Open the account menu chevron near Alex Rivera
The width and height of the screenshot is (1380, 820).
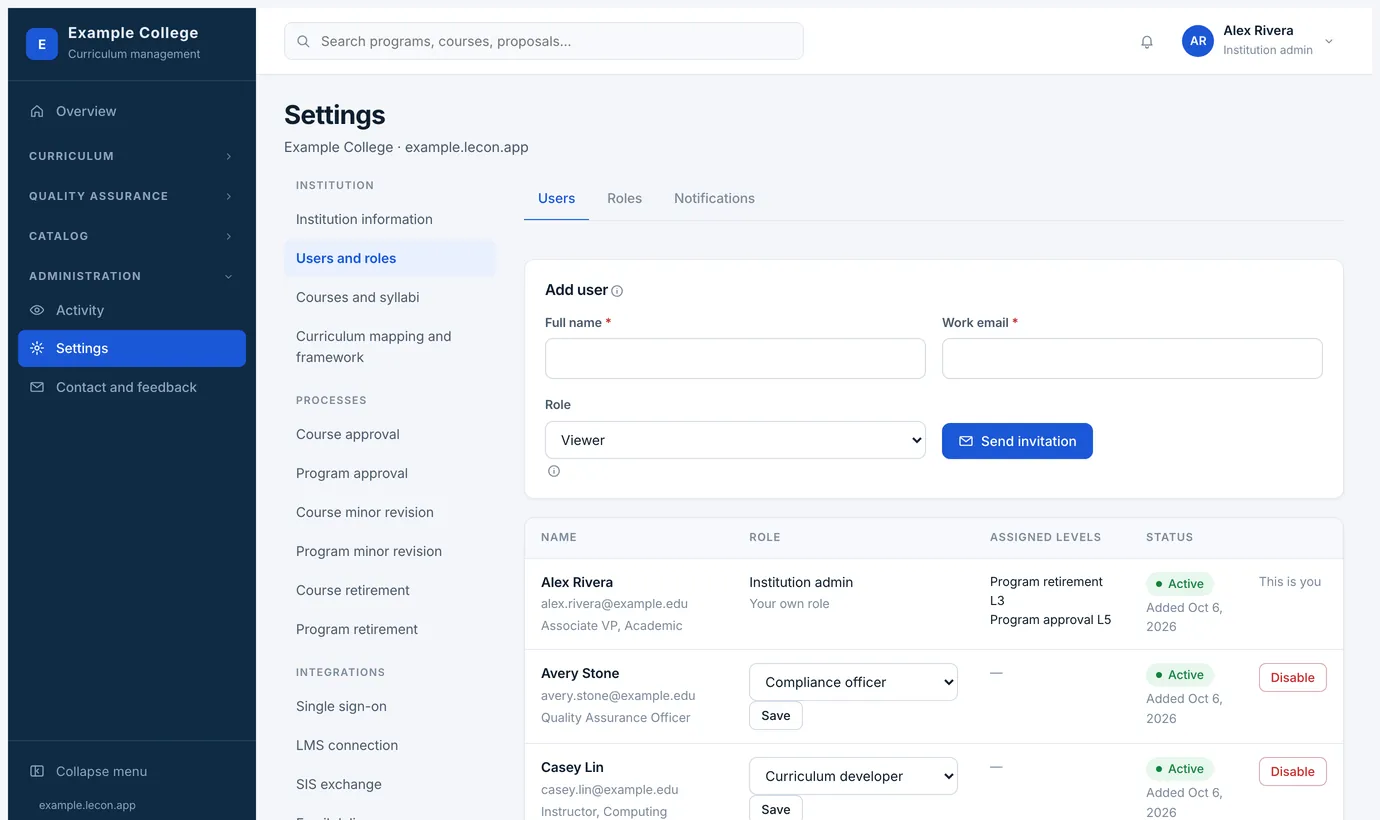(1329, 42)
